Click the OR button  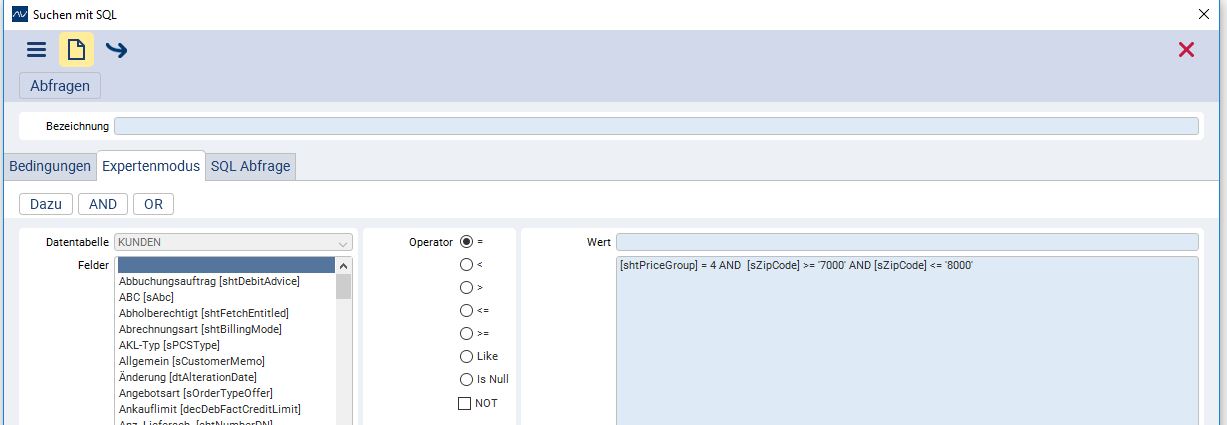(x=153, y=204)
